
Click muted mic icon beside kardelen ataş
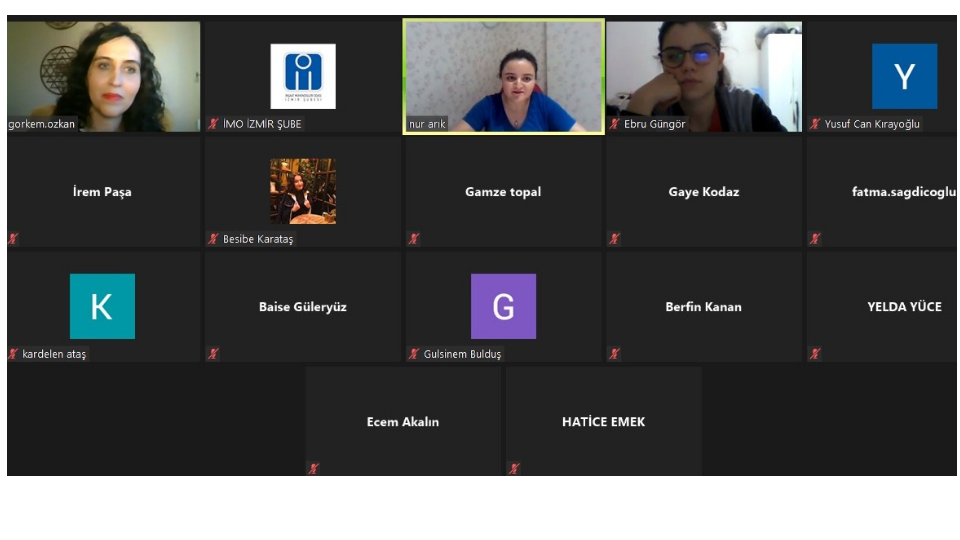13,354
